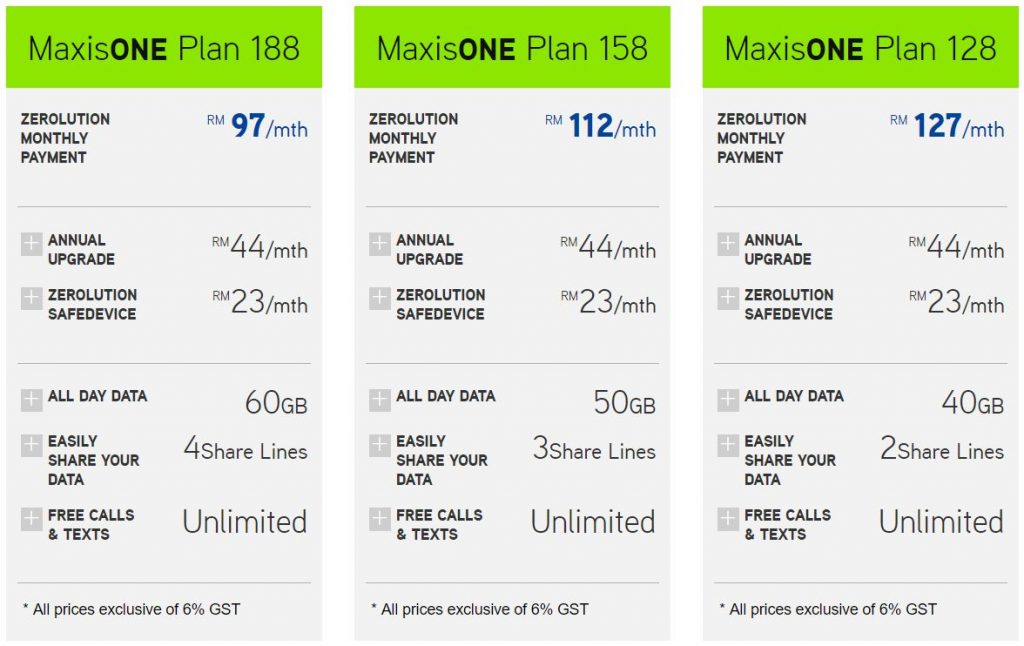Click Free Calls & Texts plus in Plan 158
Image resolution: width=1024 pixels, height=646 pixels.
click(x=379, y=519)
